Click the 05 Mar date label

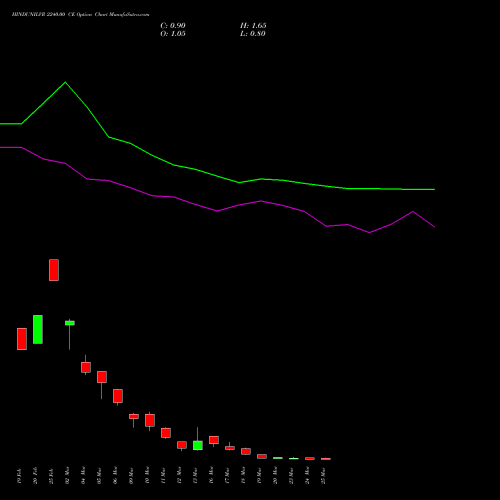point(99,476)
